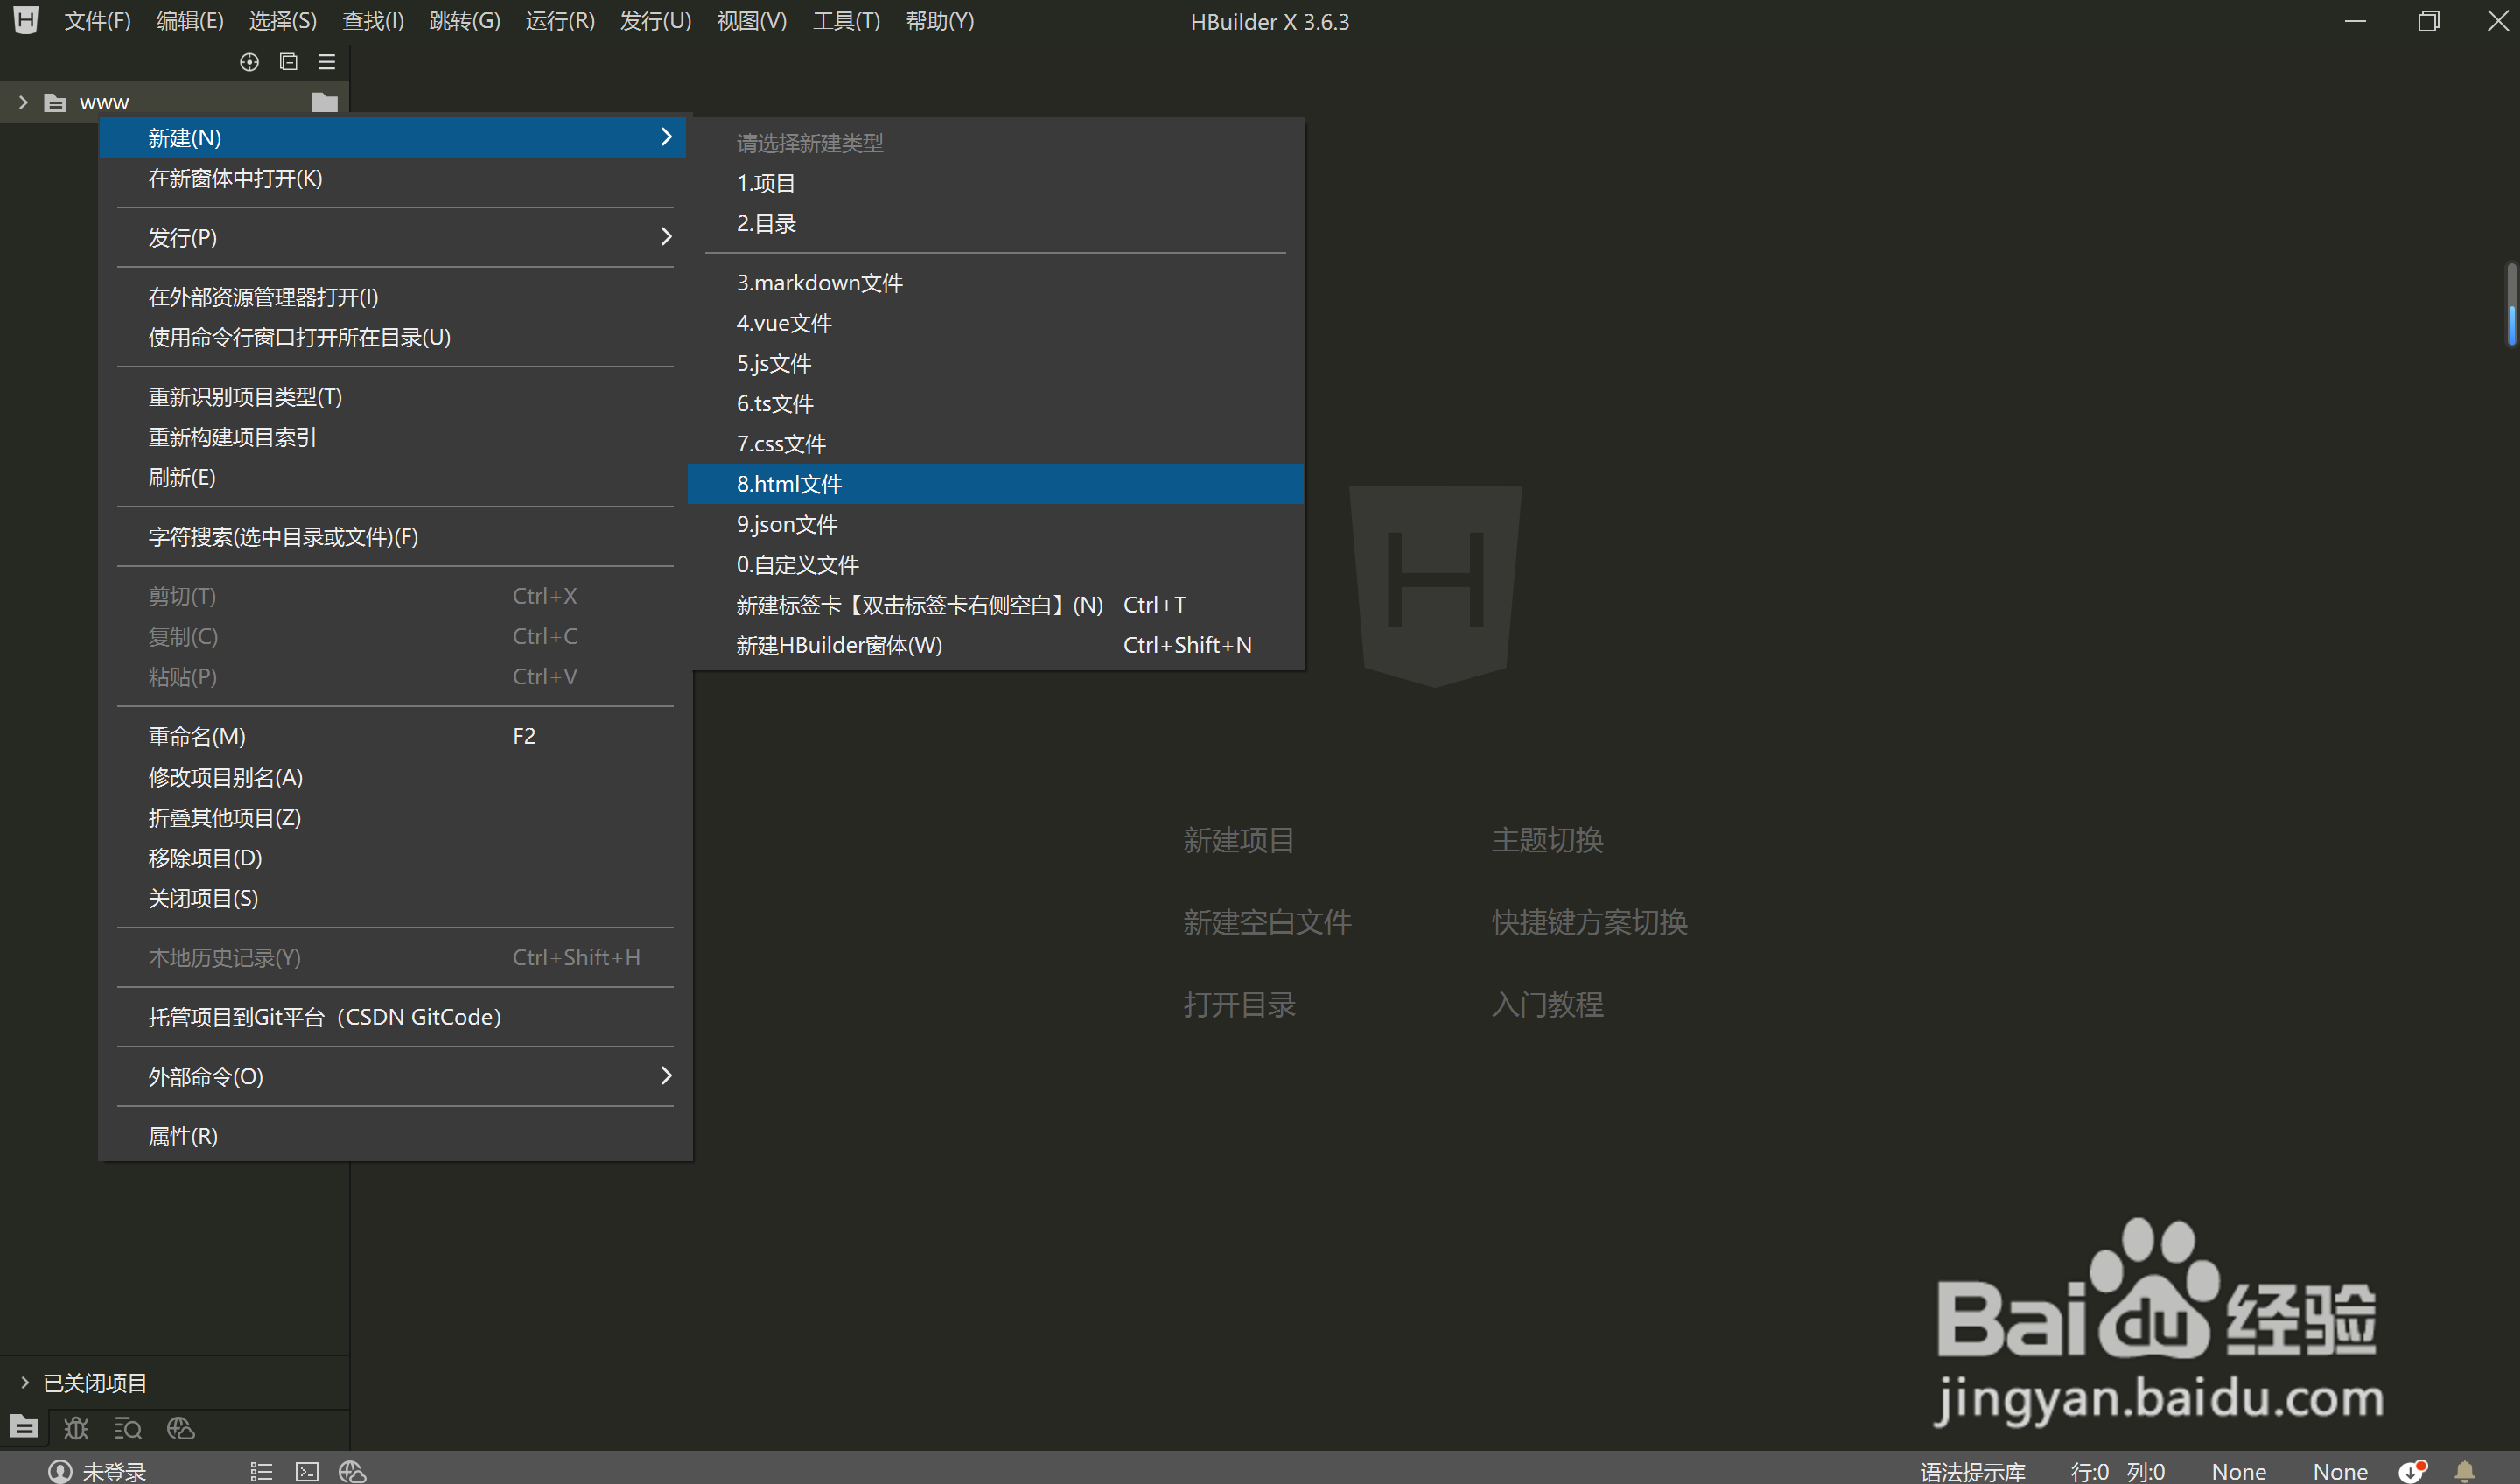Choose 0.自定义文件 option
This screenshot has width=2520, height=1484.
[x=995, y=564]
